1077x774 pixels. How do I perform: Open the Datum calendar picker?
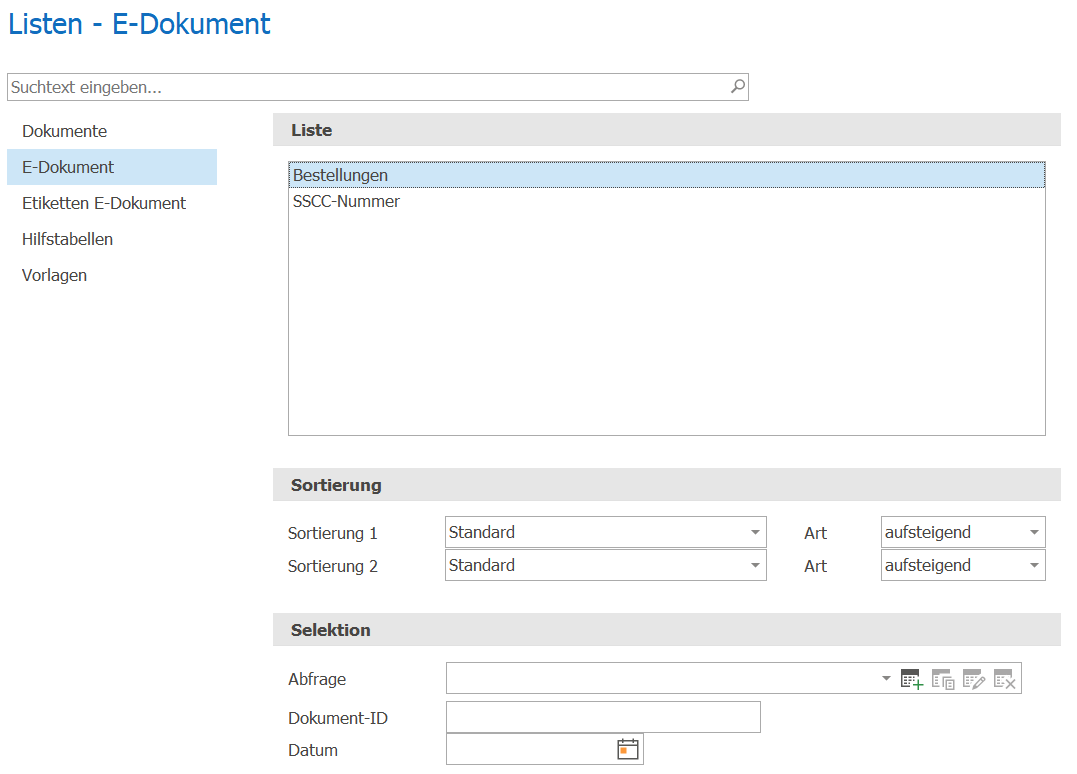(628, 749)
